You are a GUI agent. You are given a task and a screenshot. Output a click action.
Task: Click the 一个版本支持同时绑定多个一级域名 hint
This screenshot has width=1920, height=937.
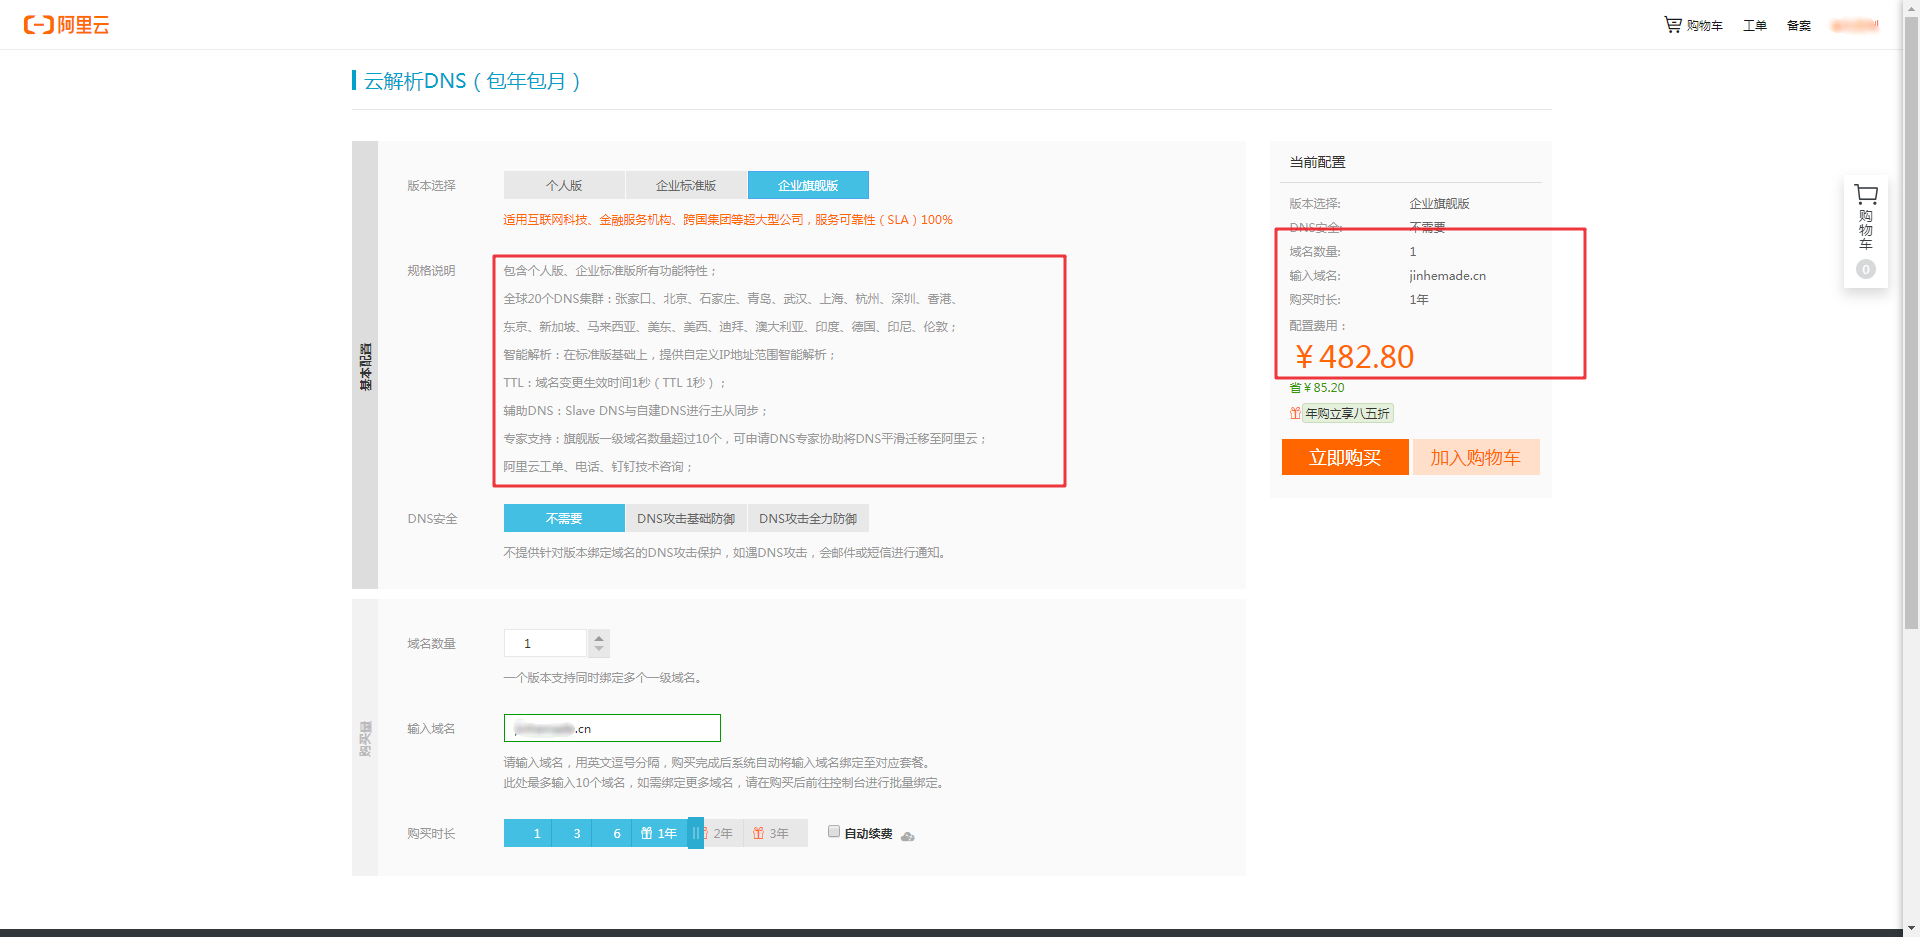point(603,678)
